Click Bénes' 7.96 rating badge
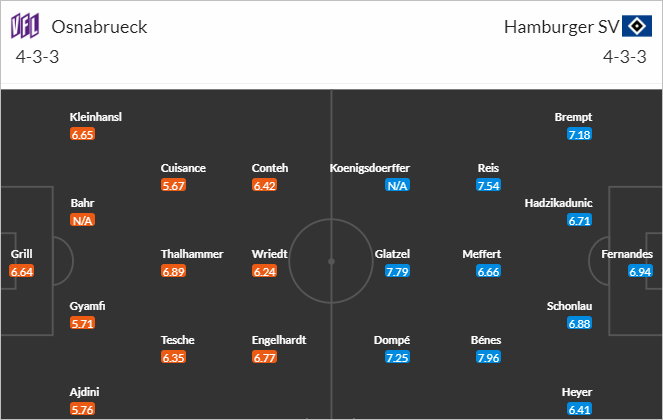The image size is (663, 420). click(488, 357)
